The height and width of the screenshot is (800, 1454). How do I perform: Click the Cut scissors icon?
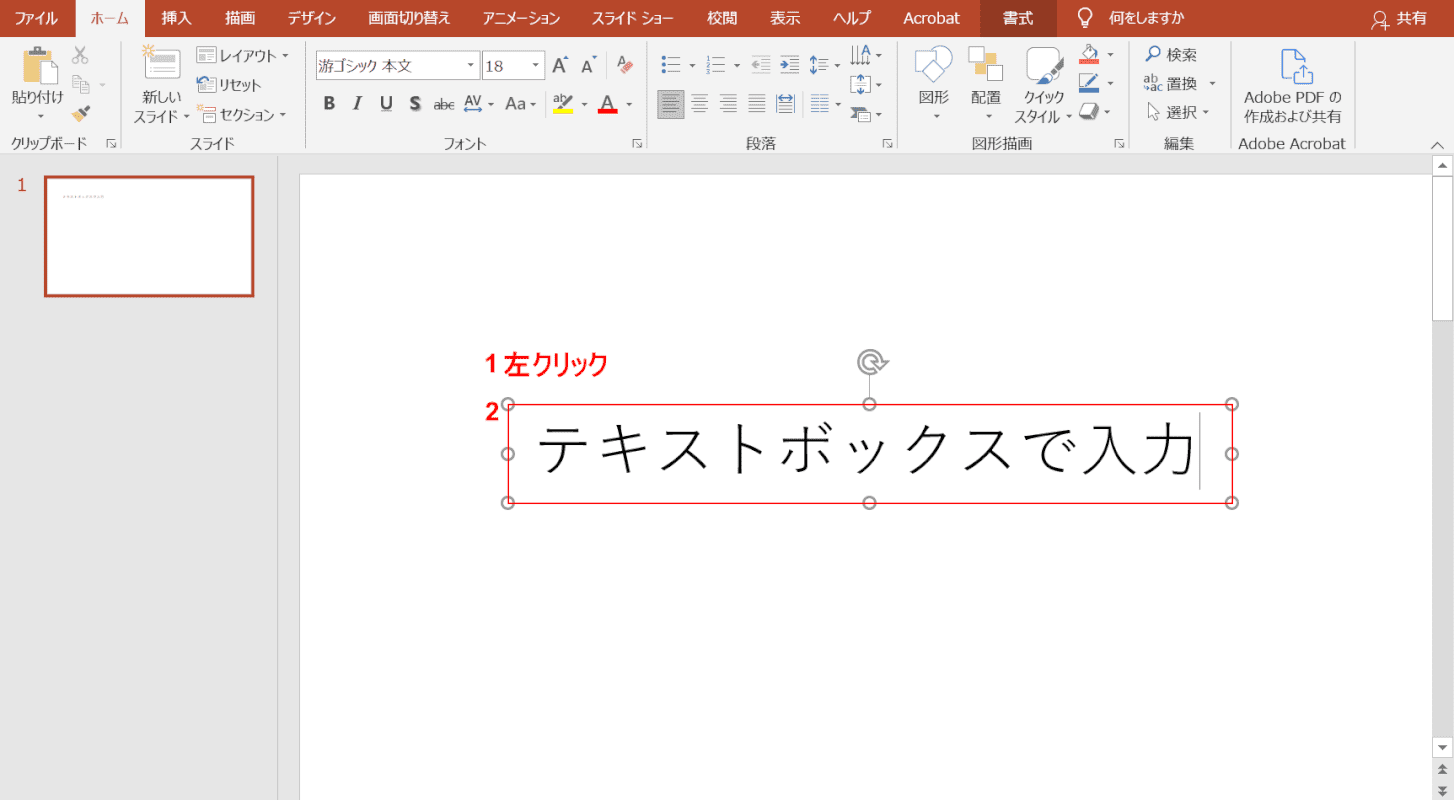[x=81, y=55]
